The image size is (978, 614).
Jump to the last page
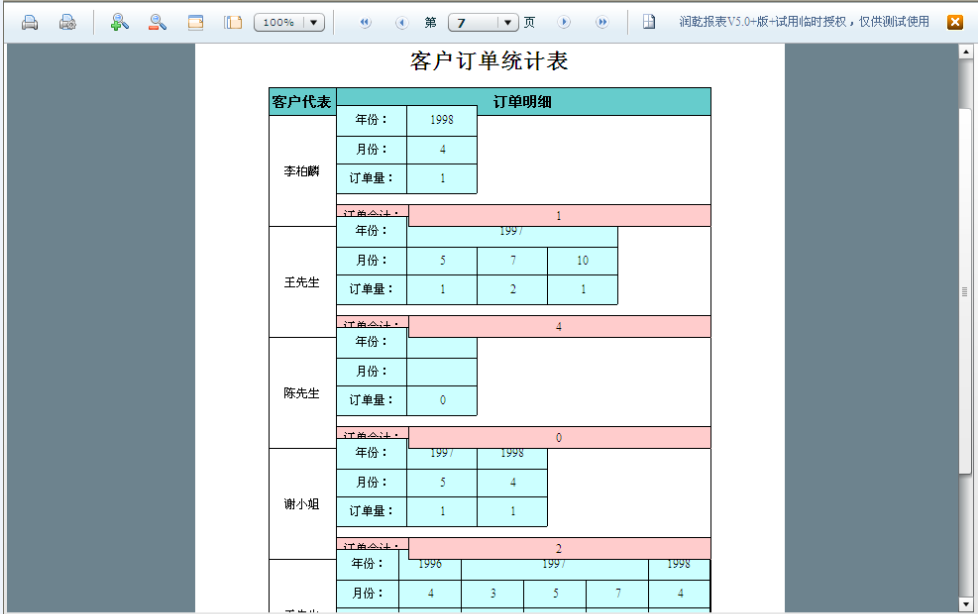(x=602, y=22)
